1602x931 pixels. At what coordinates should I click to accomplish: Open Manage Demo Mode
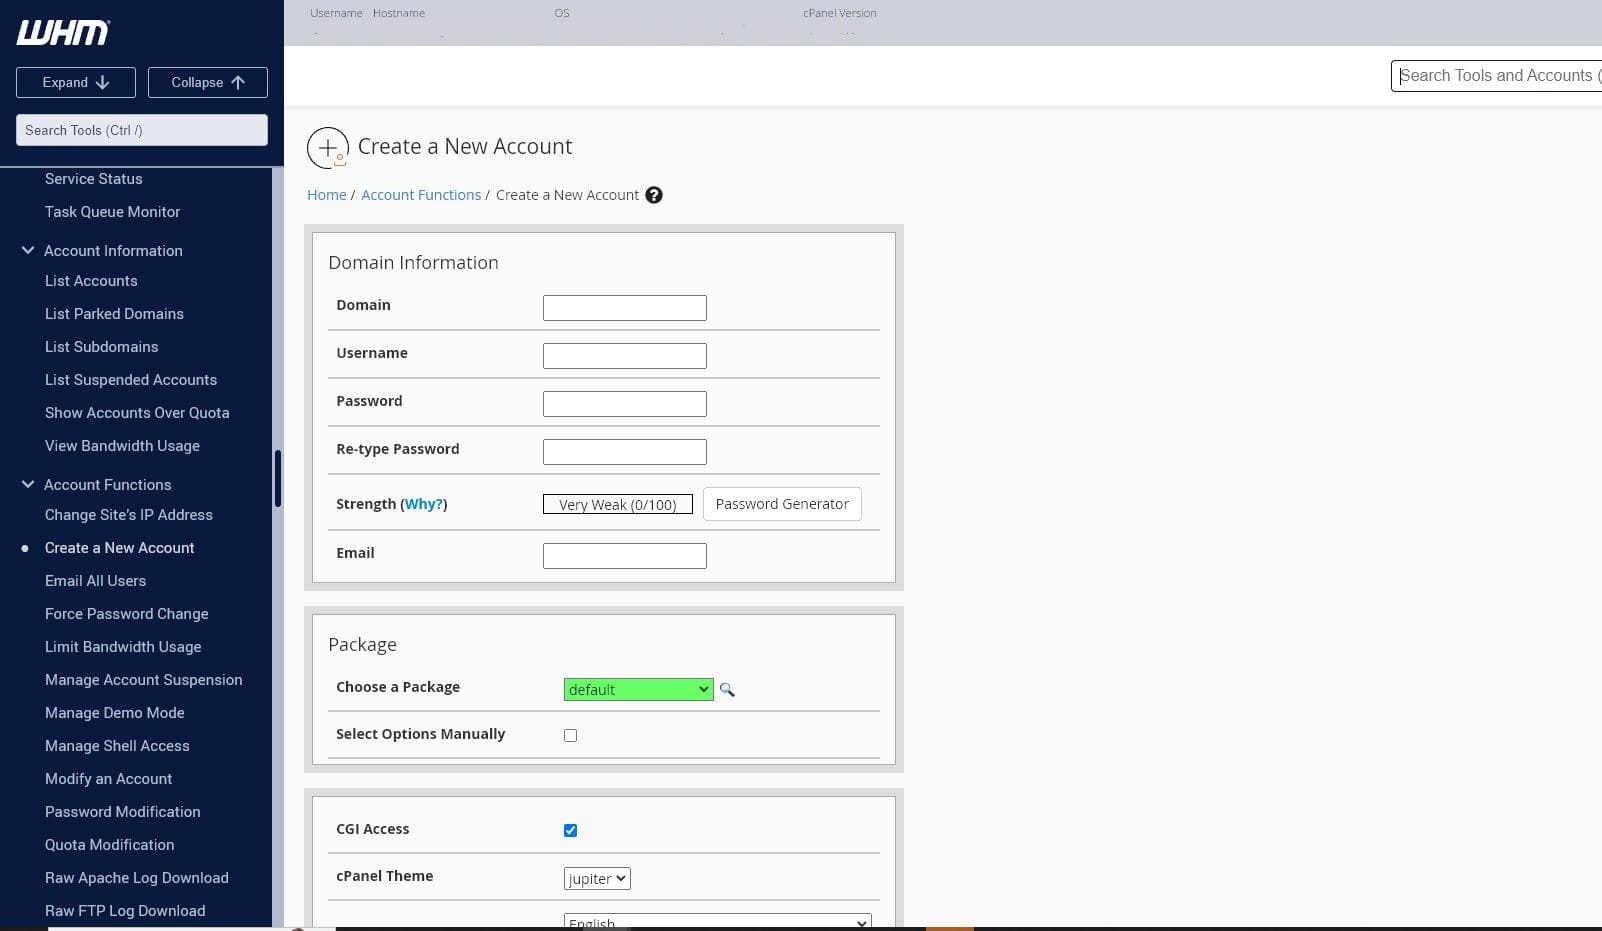coord(115,713)
